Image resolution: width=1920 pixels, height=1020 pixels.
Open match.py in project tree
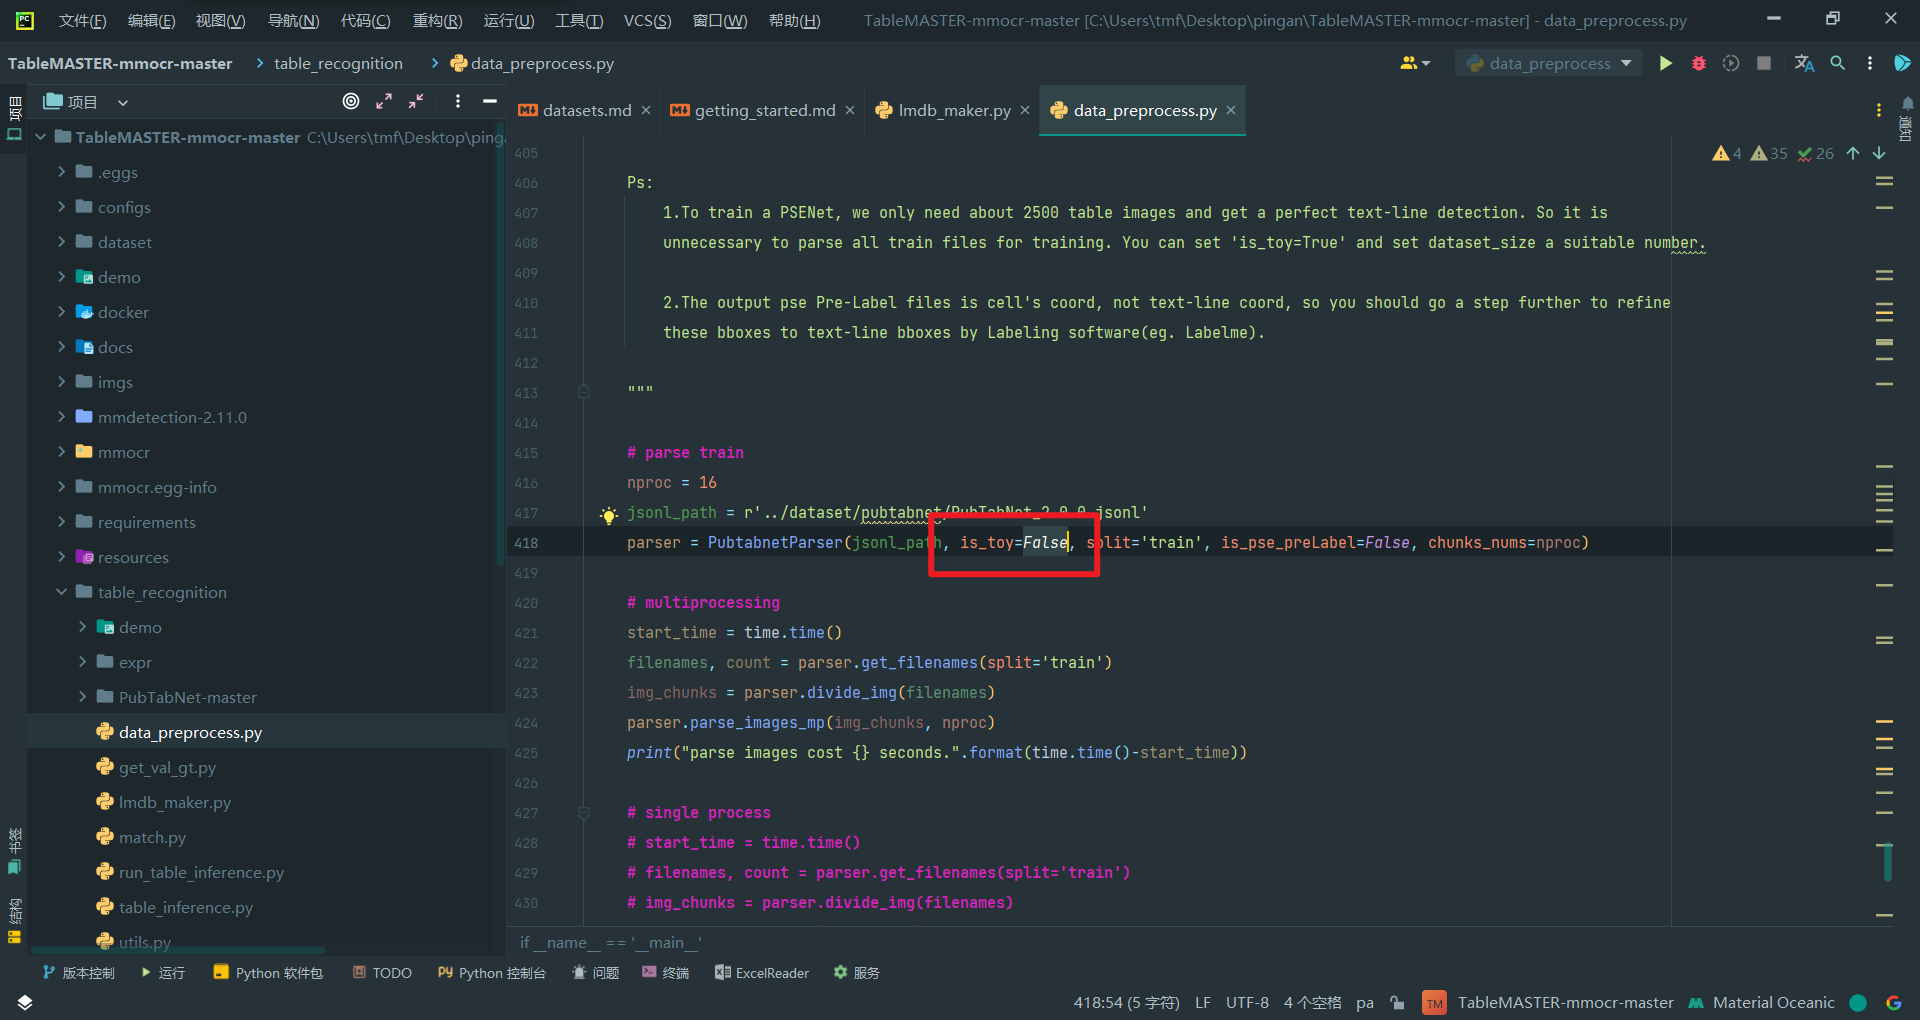pyautogui.click(x=152, y=837)
